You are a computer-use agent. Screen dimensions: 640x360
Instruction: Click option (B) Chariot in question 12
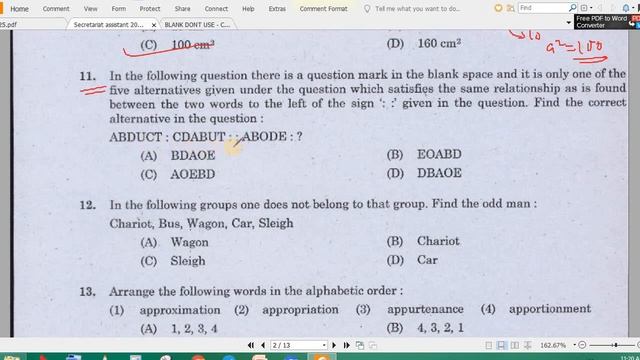point(423,241)
